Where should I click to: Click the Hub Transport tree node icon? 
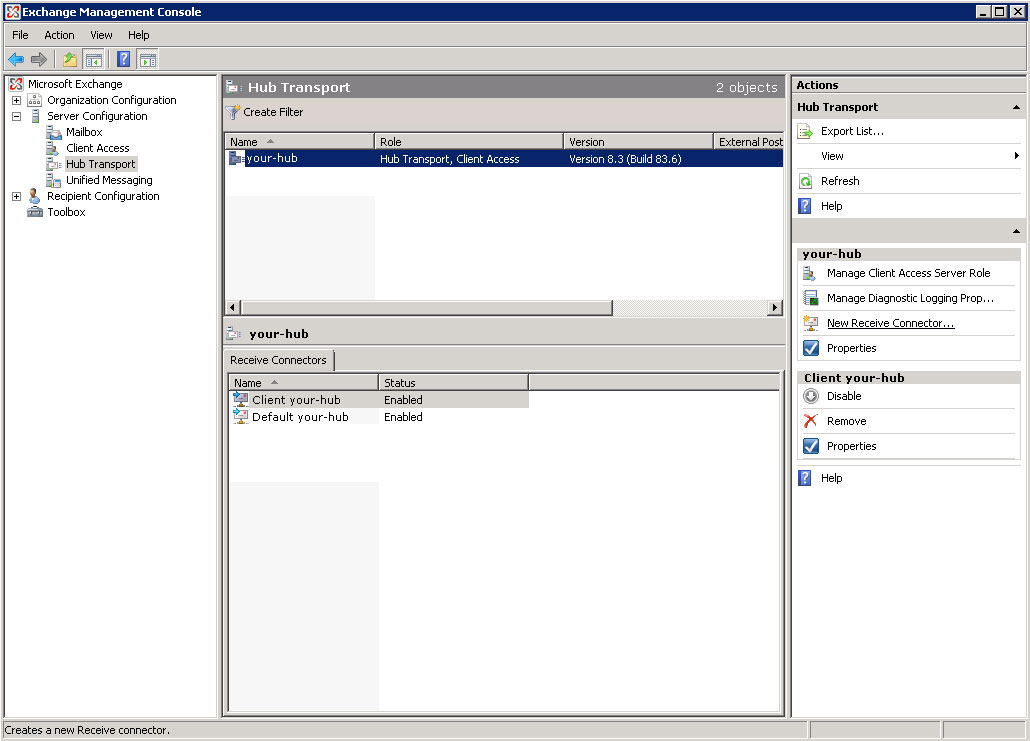point(54,164)
